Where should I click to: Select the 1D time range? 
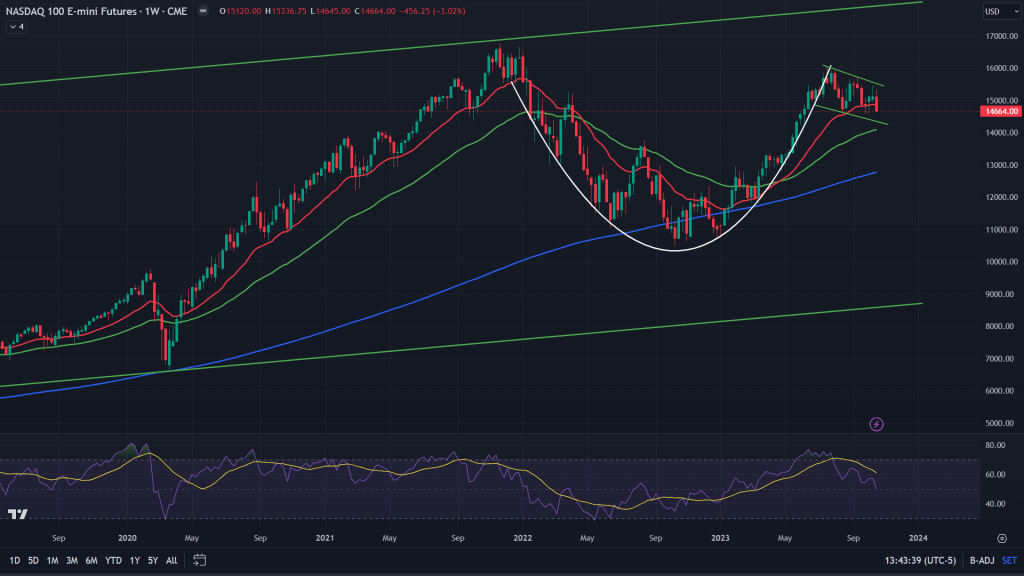pyautogui.click(x=13, y=560)
